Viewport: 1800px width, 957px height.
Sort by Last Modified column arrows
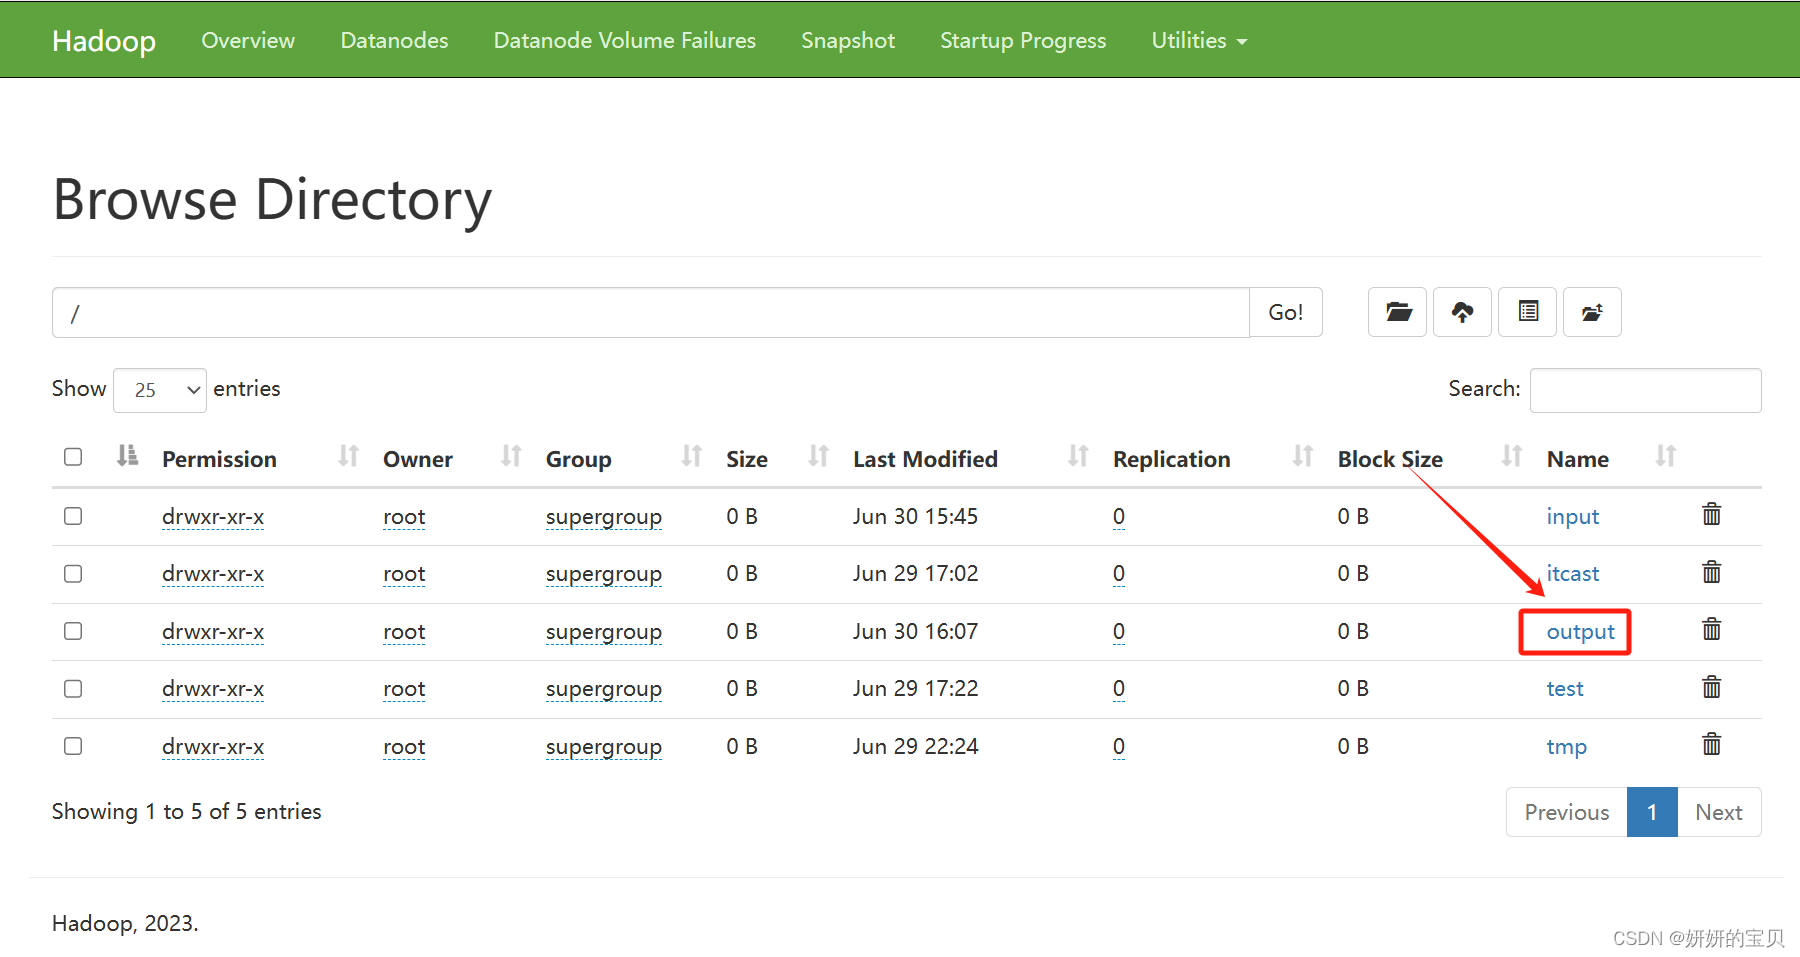pyautogui.click(x=1077, y=457)
